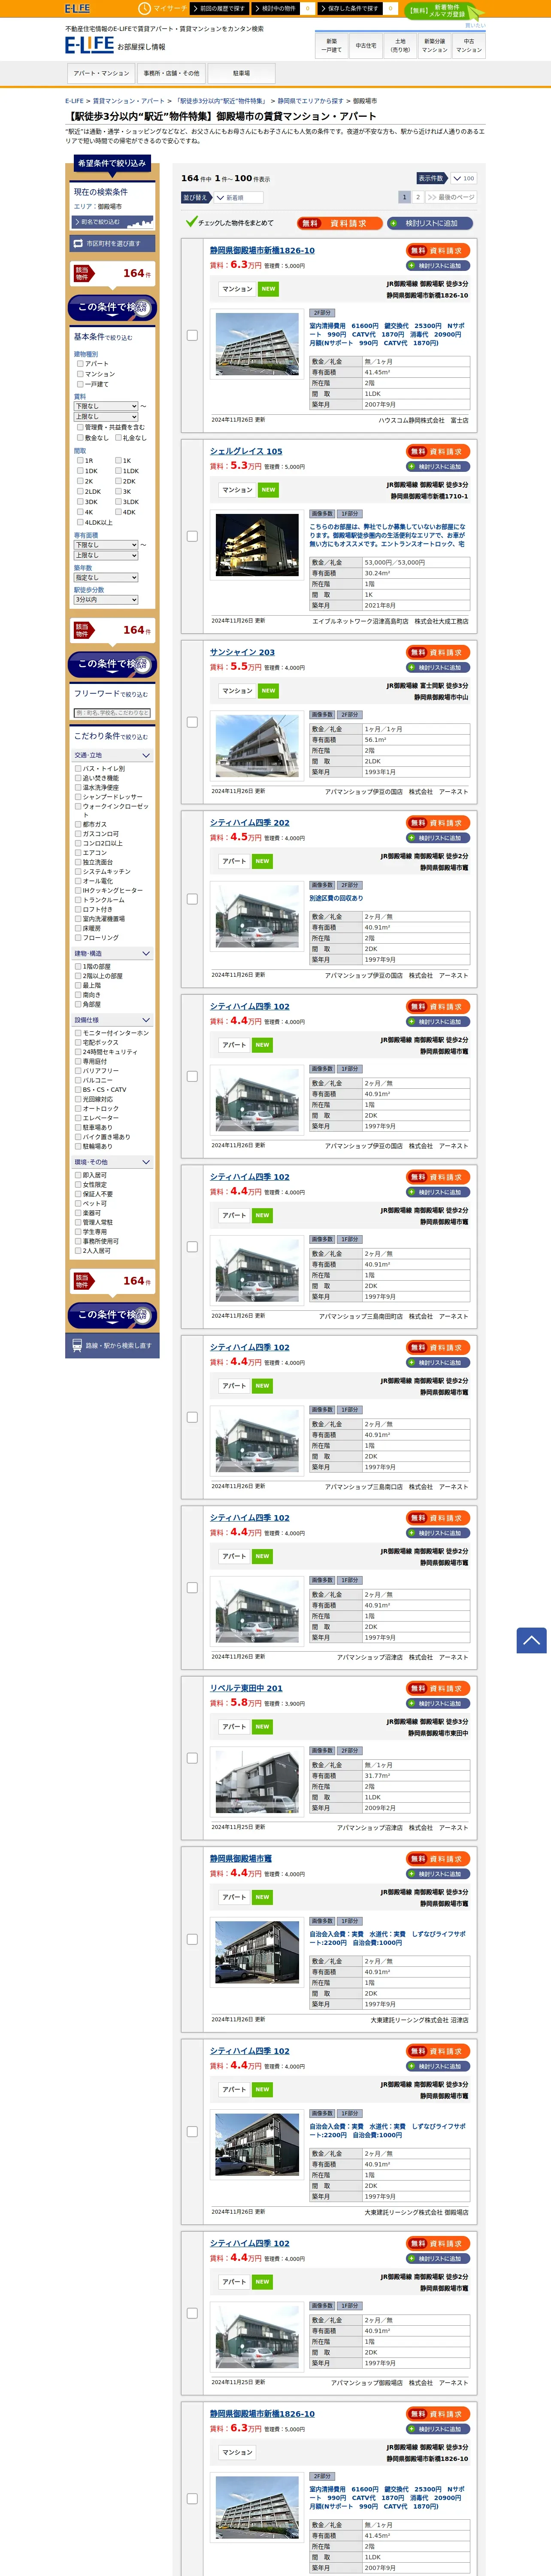Click フリーワード keyword input field

pyautogui.click(x=112, y=713)
